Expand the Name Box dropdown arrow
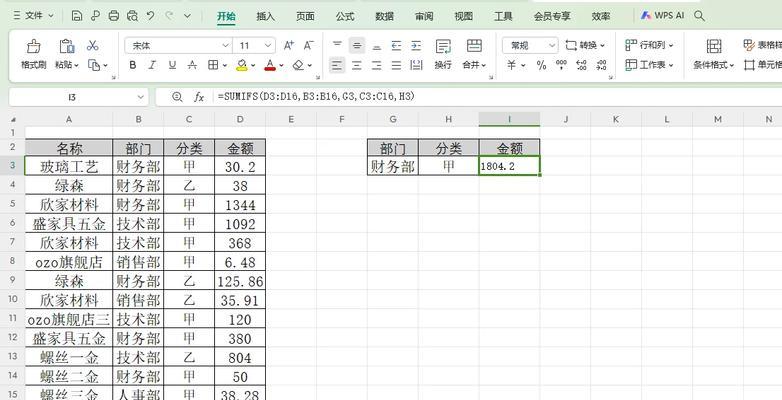Screen dimensions: 782x400 (x=141, y=97)
